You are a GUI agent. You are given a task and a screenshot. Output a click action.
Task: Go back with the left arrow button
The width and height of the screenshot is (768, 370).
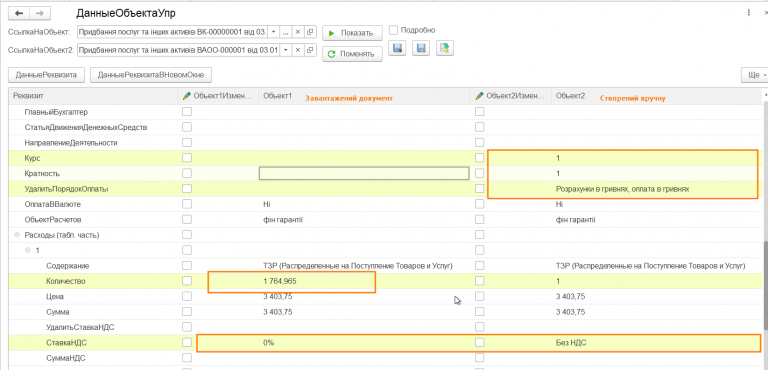click(x=20, y=13)
